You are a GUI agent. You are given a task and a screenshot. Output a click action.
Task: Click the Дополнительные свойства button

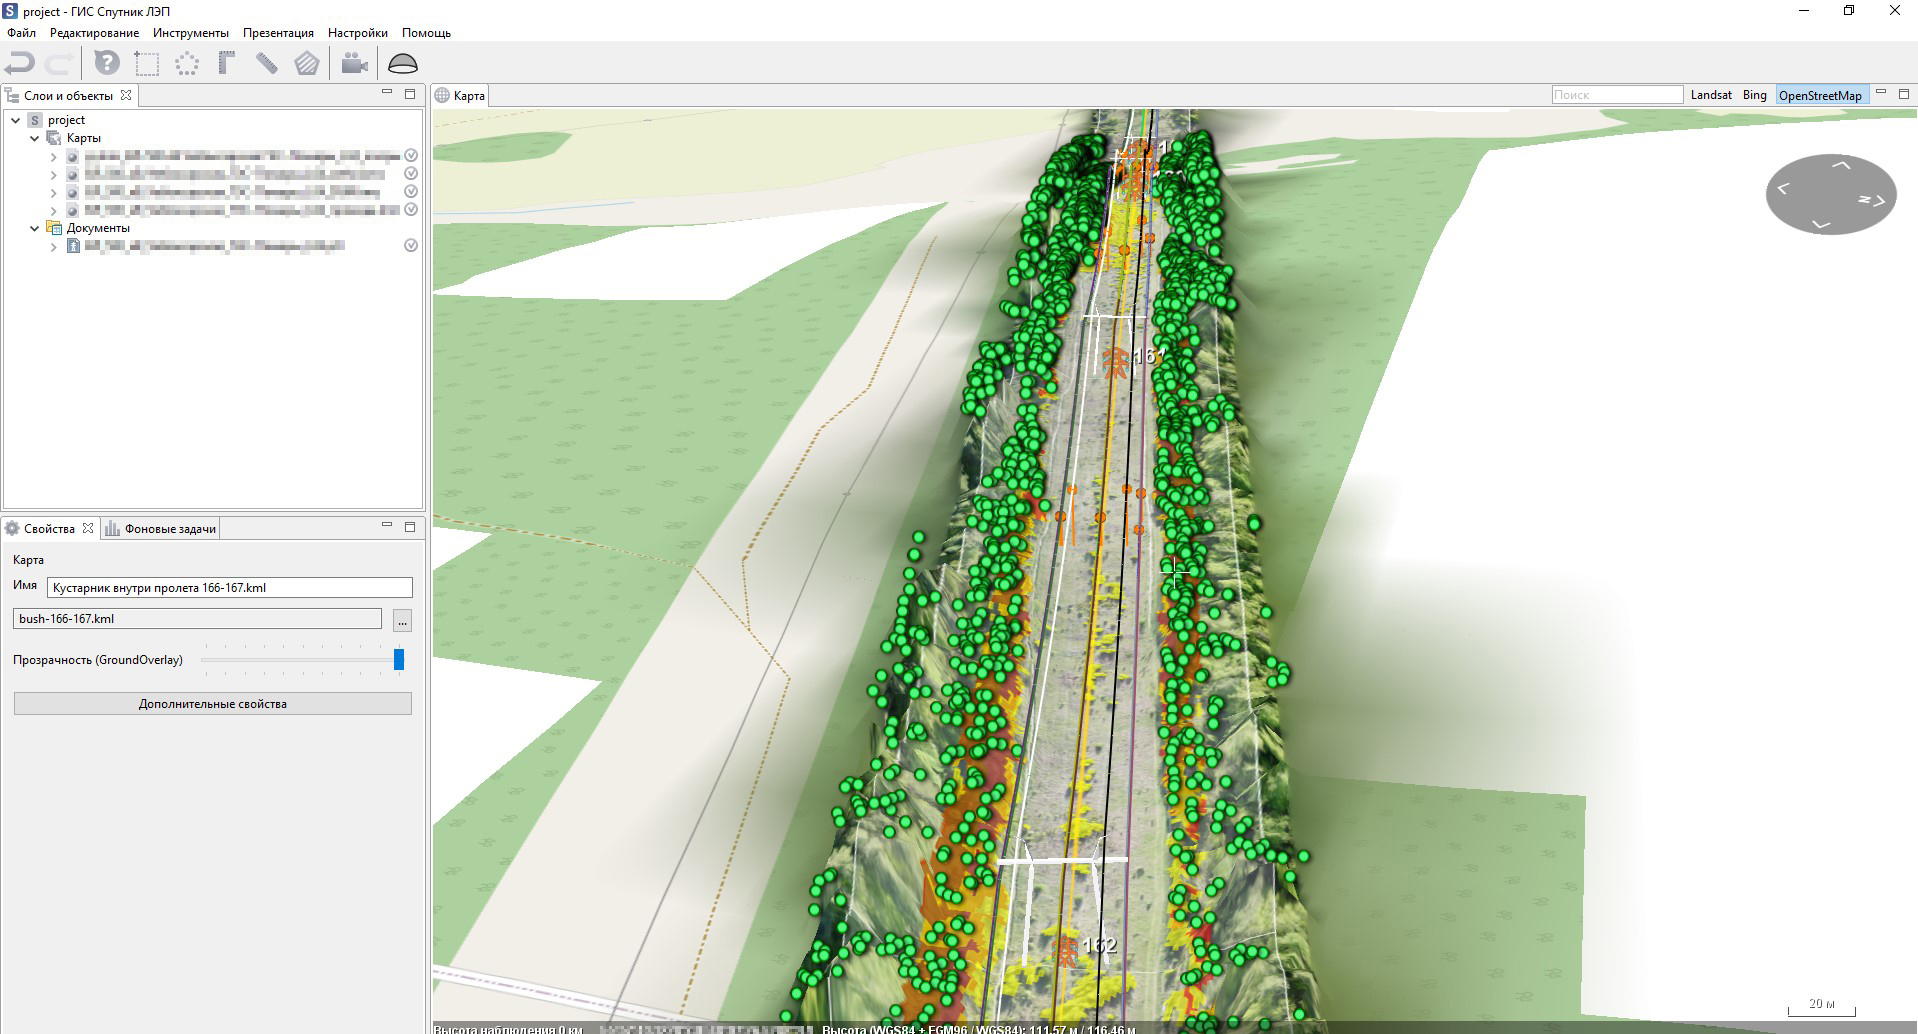click(213, 704)
